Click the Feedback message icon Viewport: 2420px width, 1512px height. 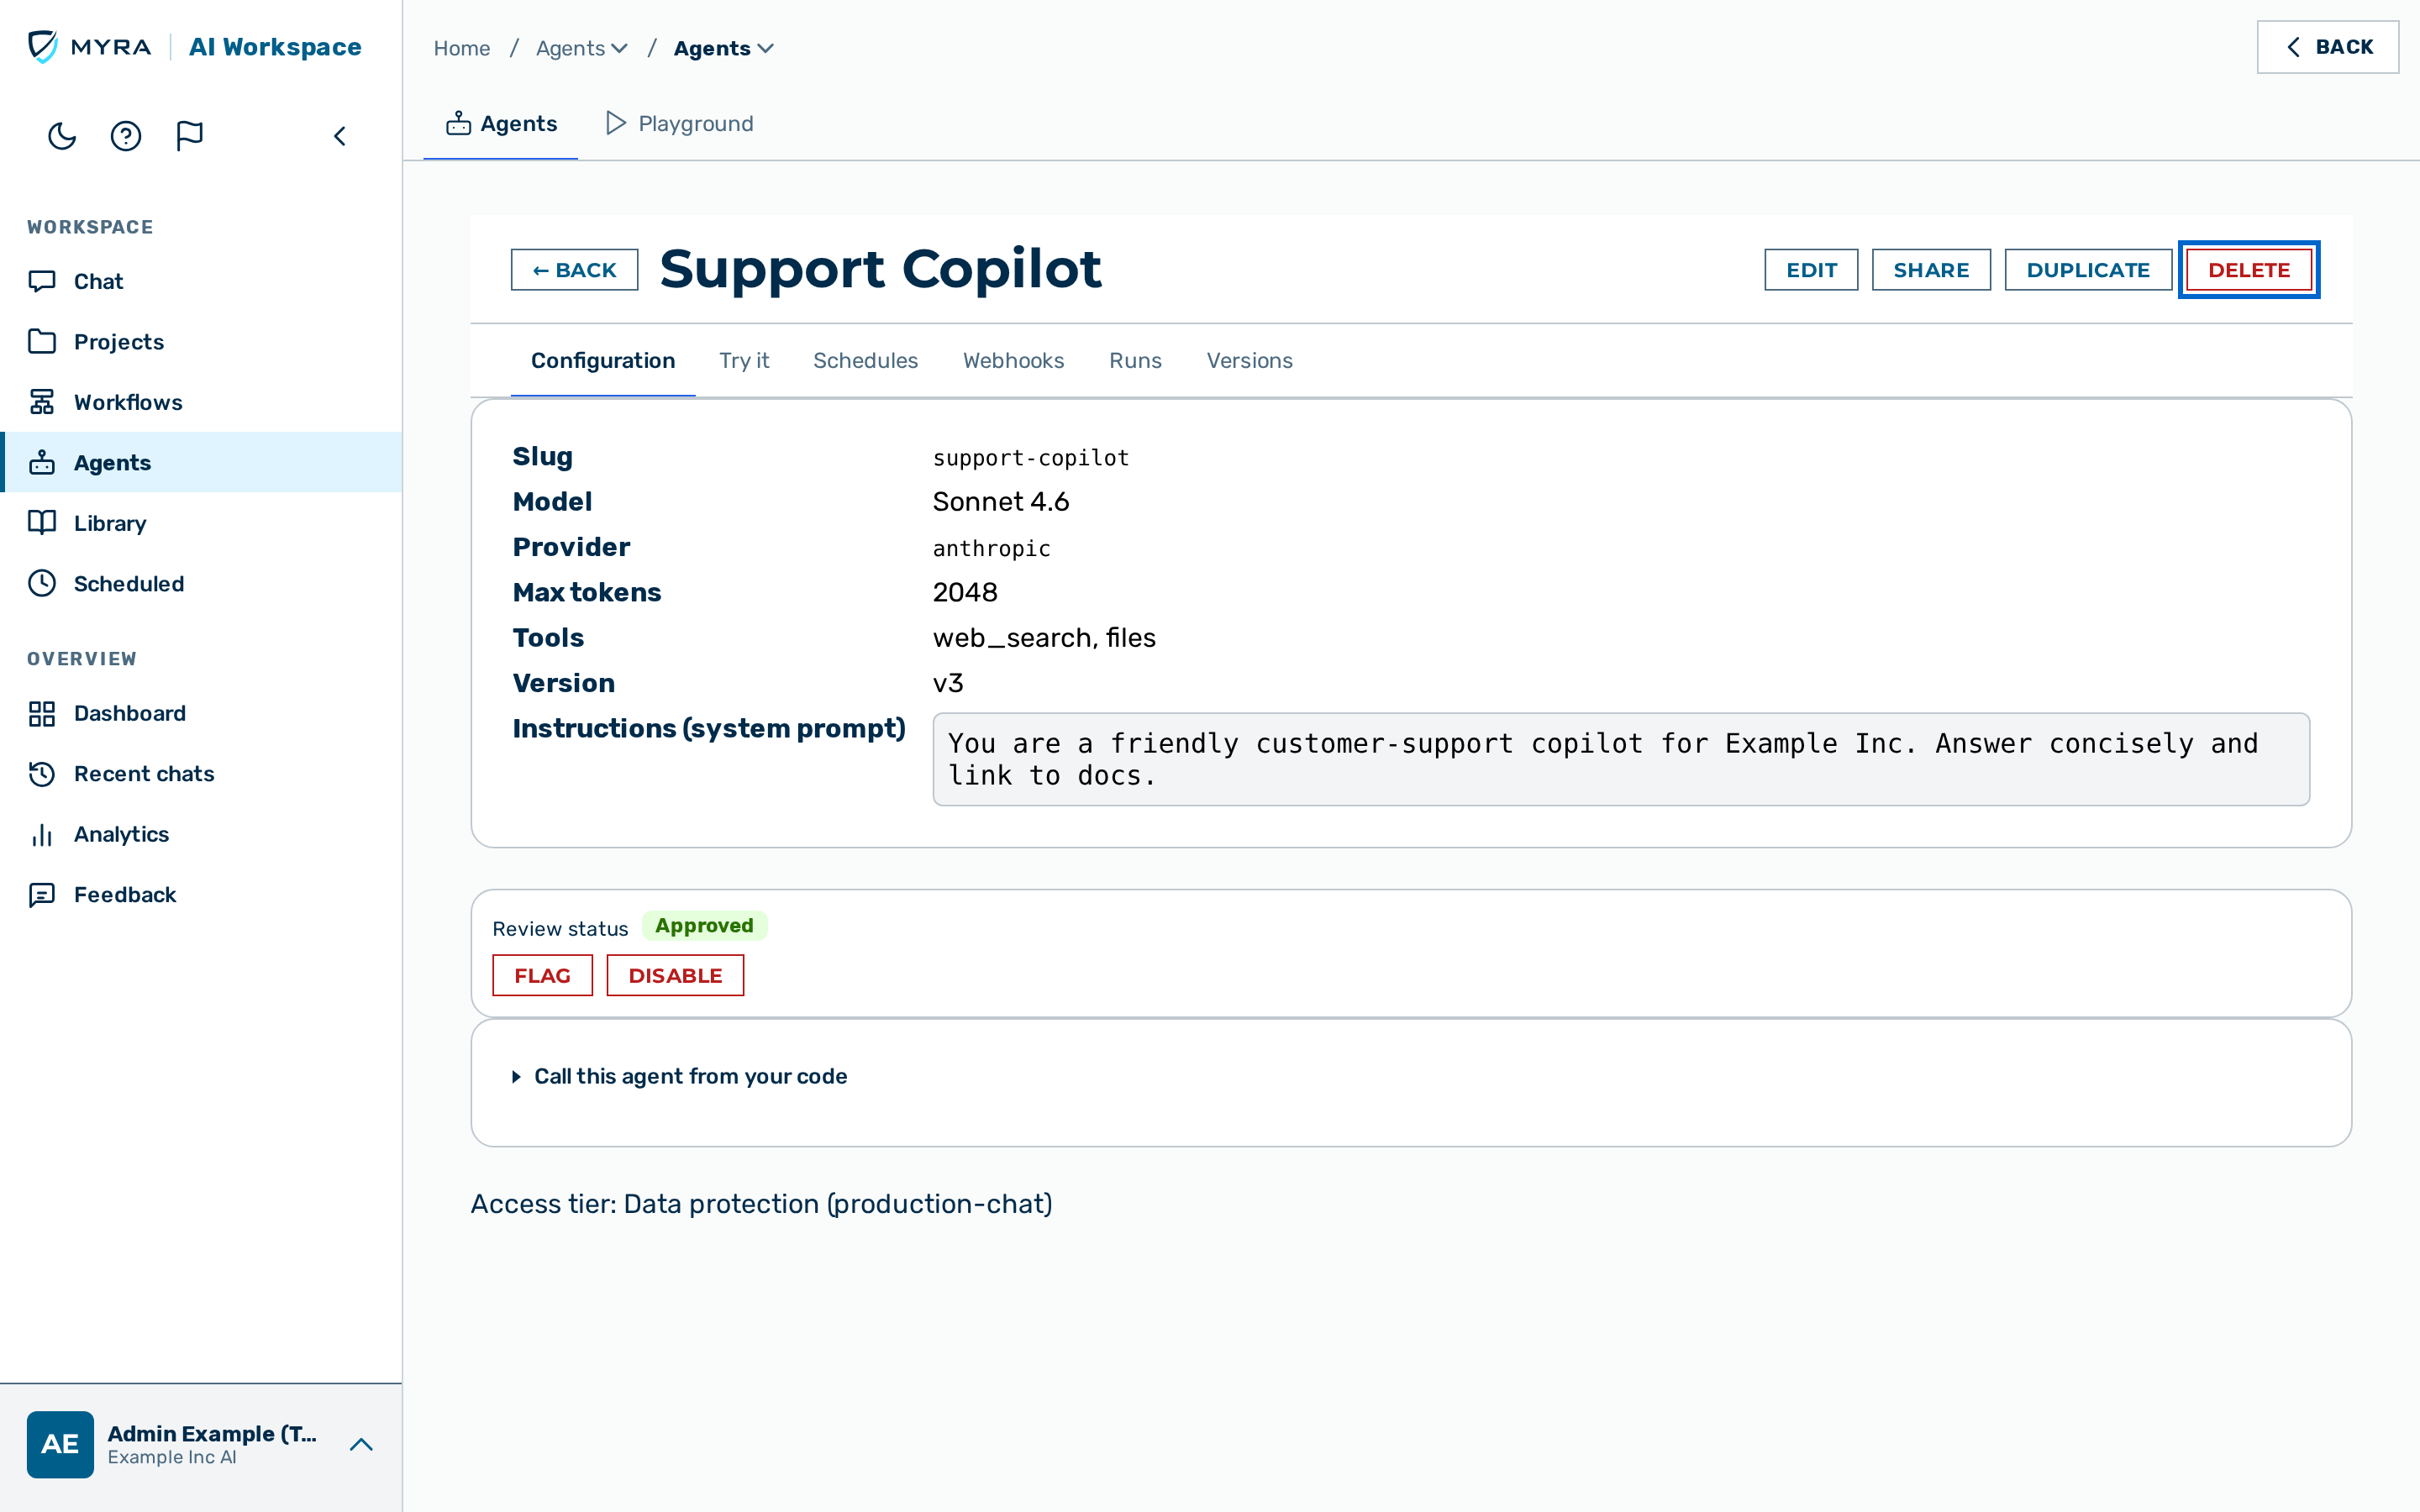(42, 894)
